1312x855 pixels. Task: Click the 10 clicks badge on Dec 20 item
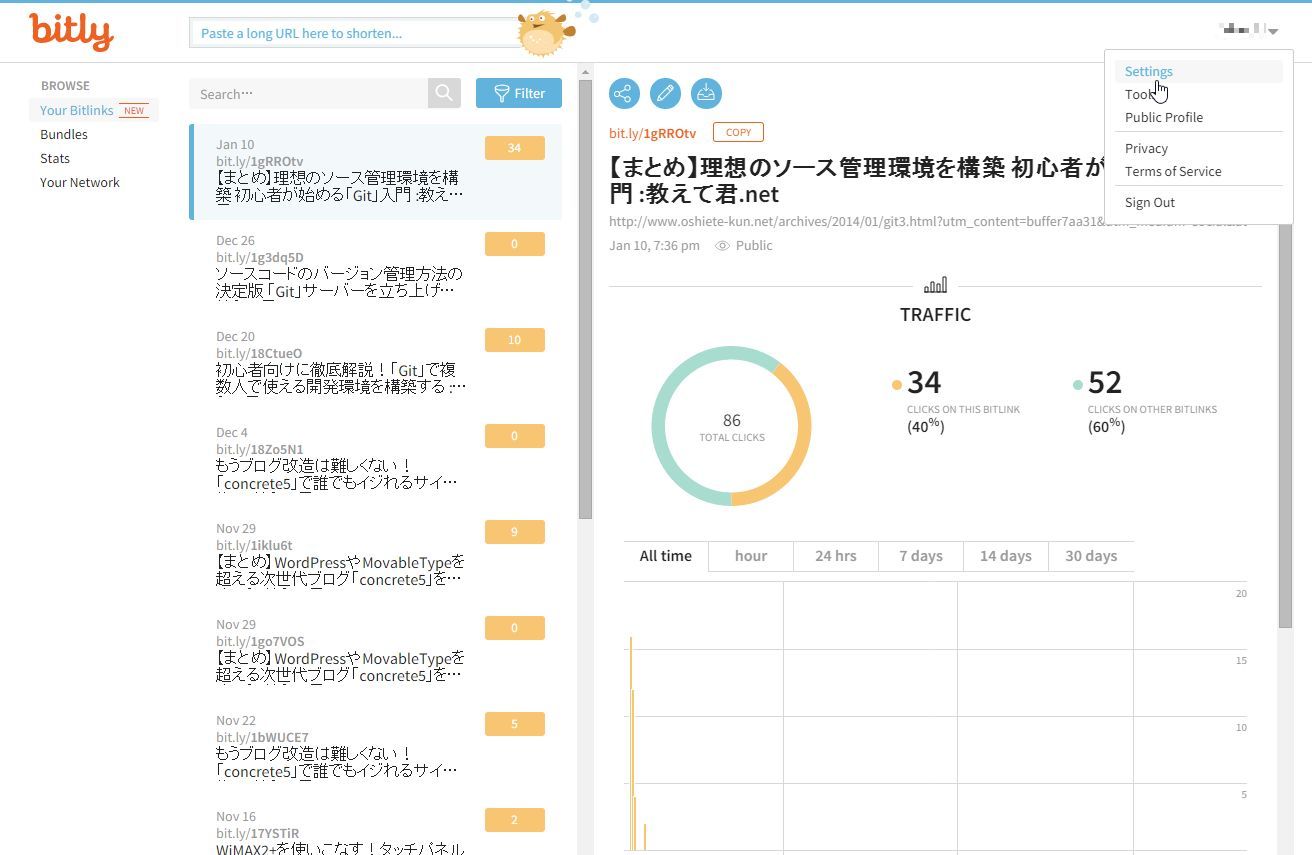[515, 340]
